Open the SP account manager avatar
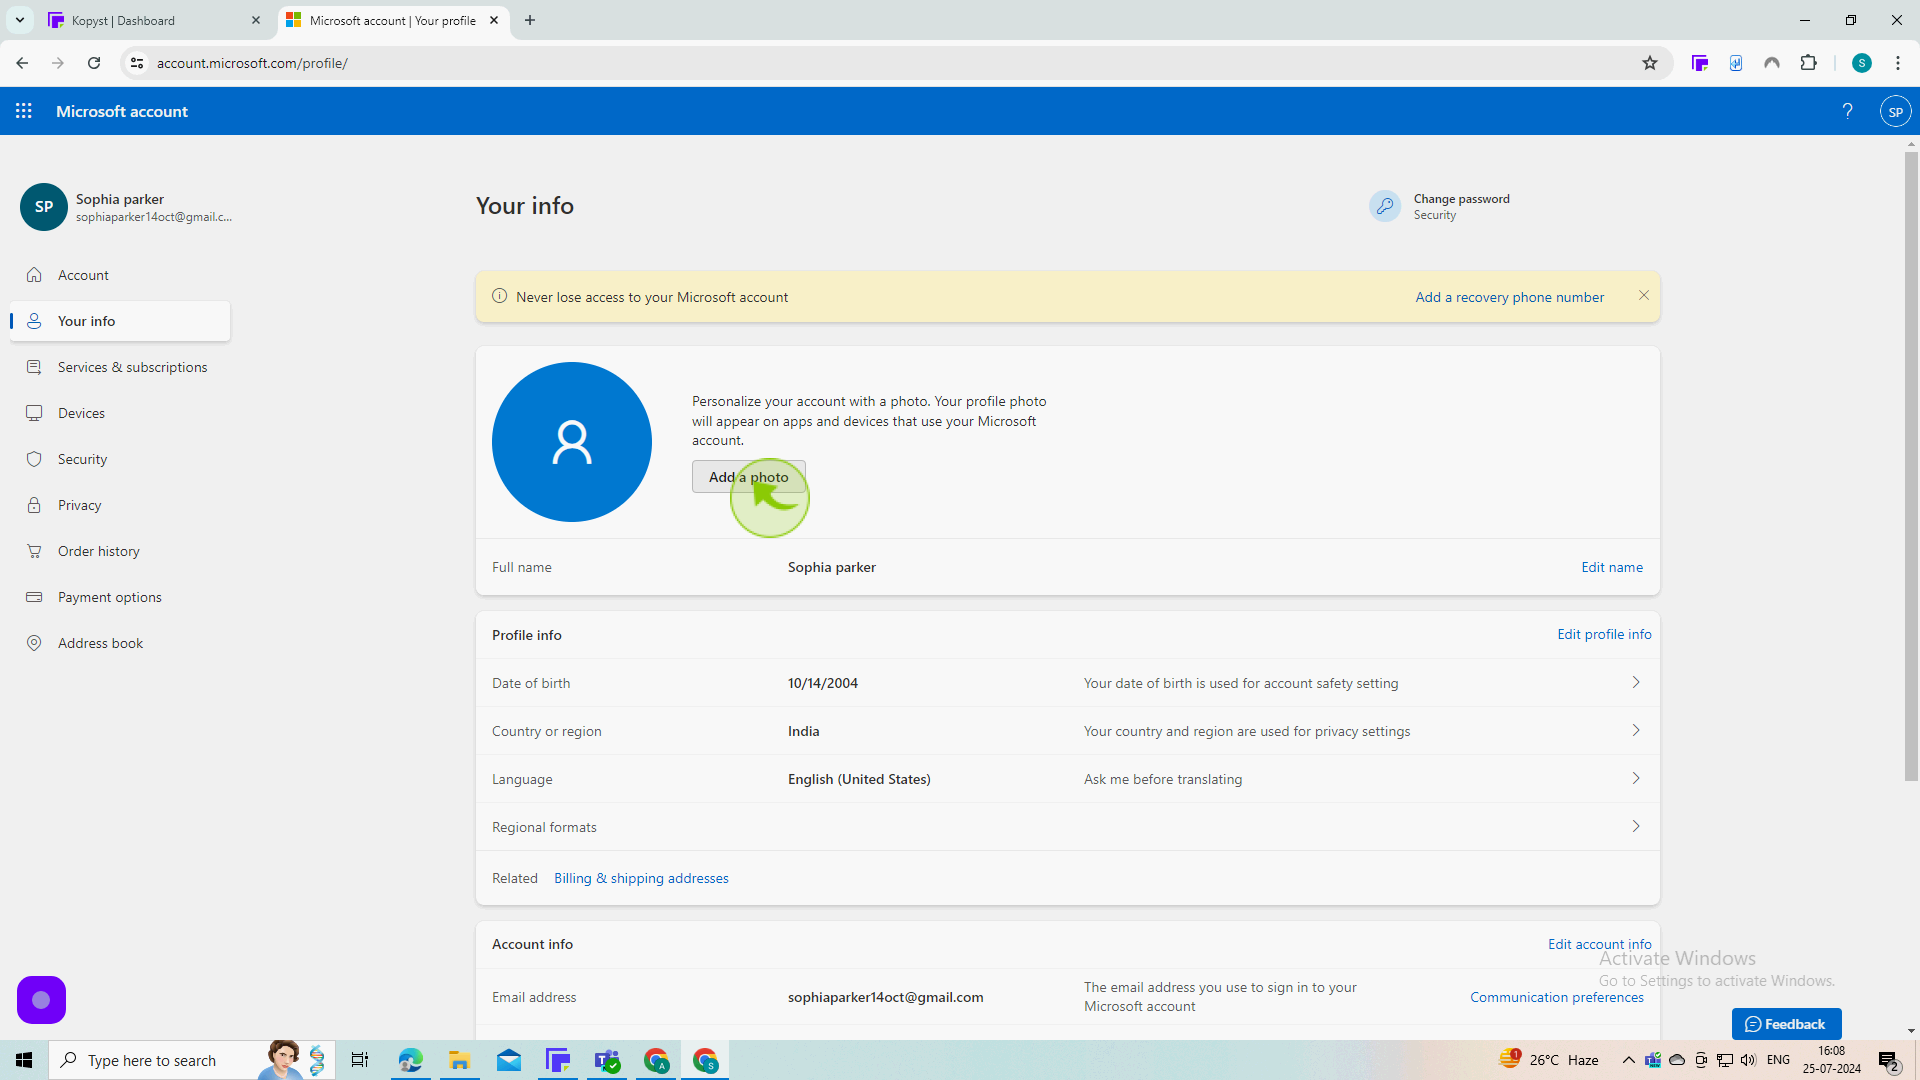This screenshot has height=1080, width=1920. tap(1895, 111)
